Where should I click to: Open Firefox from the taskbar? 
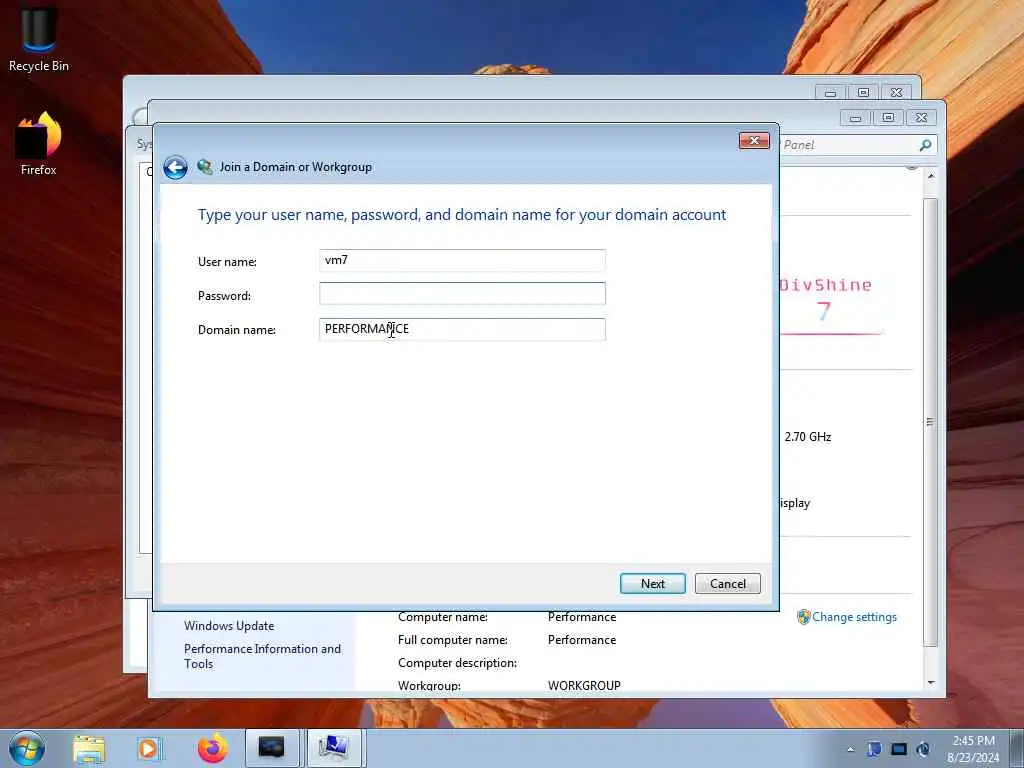212,748
